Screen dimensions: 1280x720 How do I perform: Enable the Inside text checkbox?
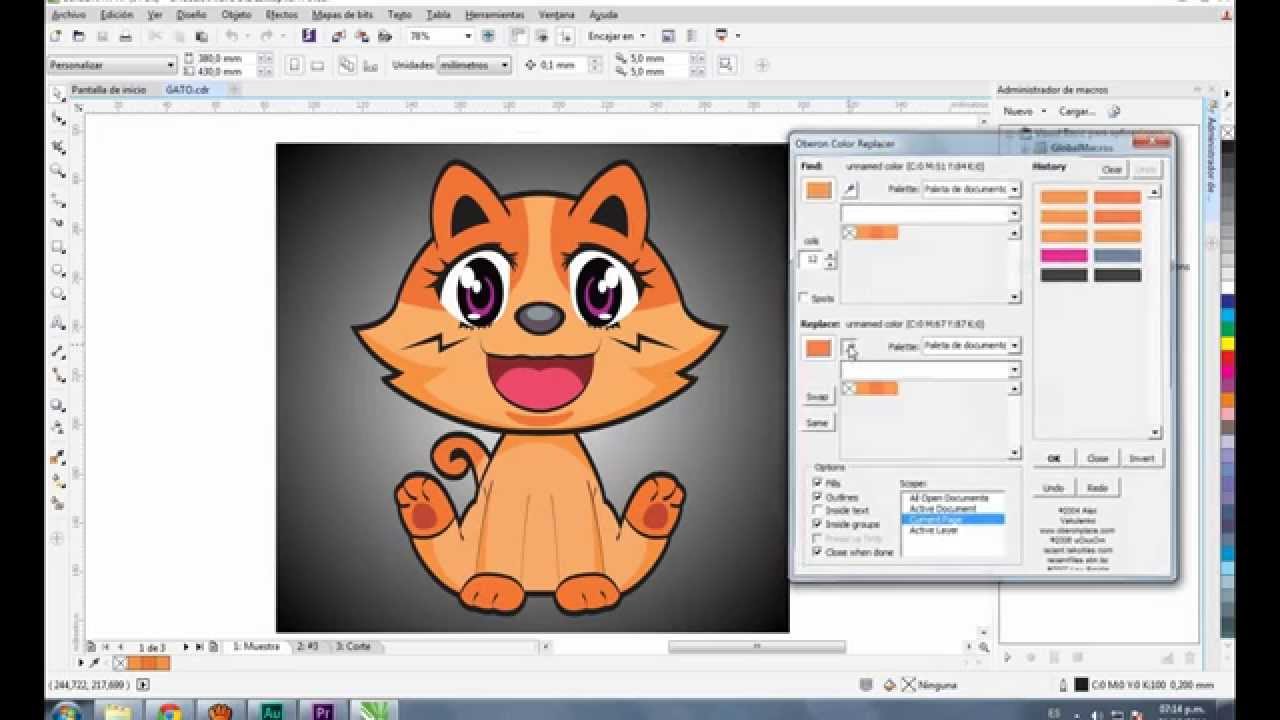click(818, 510)
